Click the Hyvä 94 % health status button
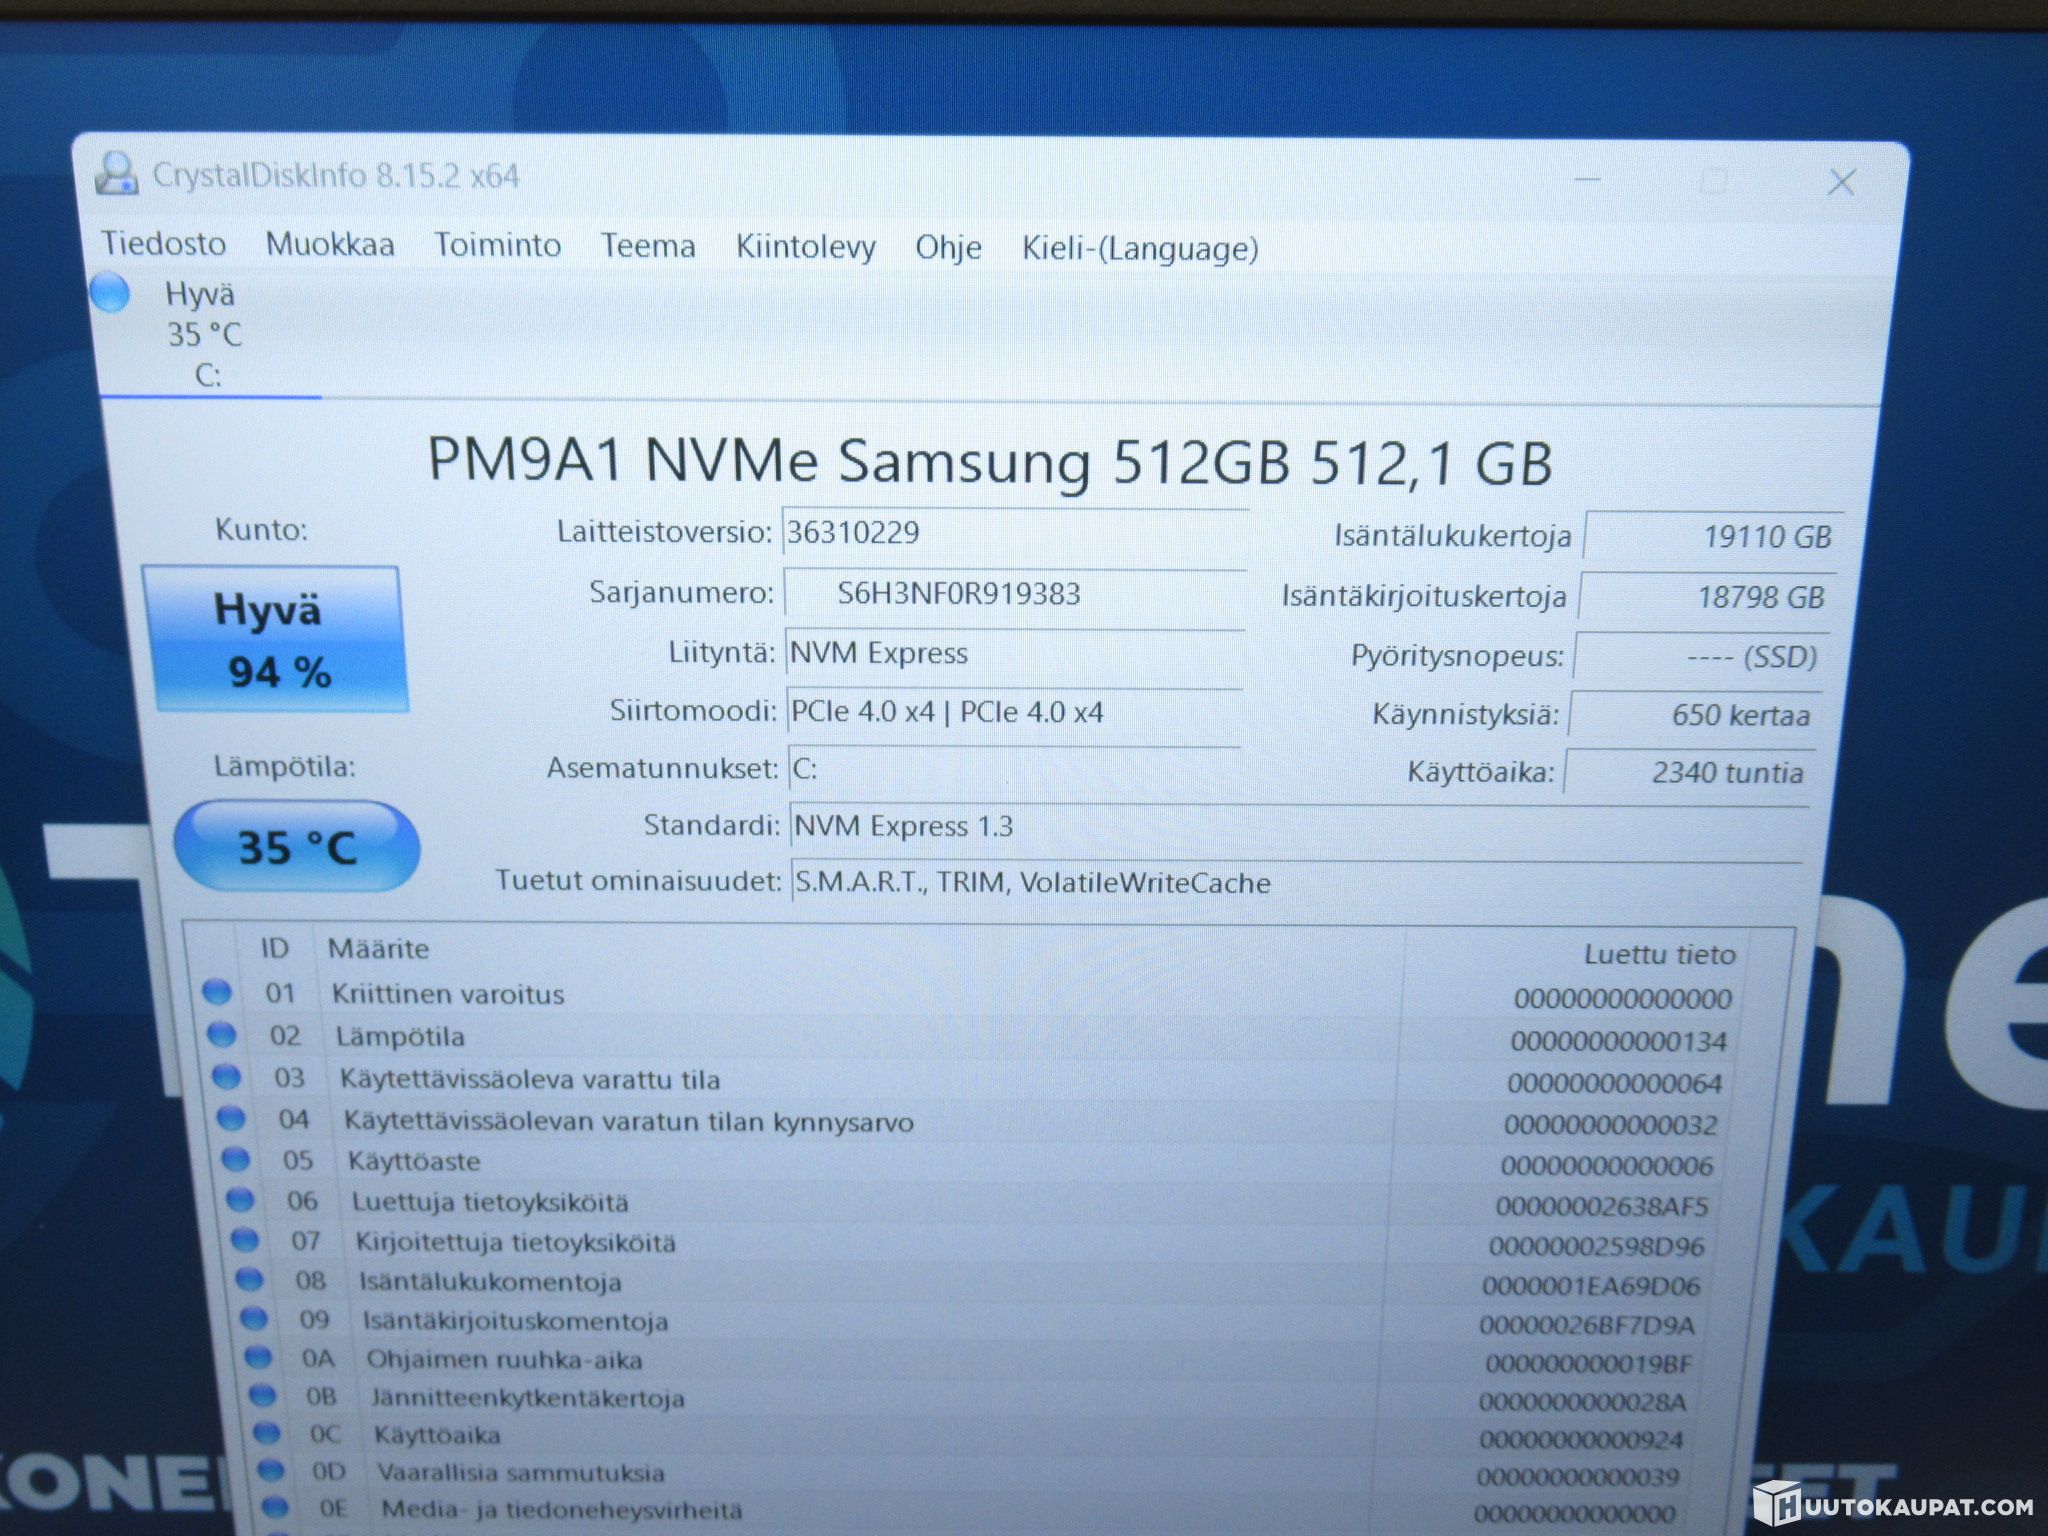 coord(275,639)
